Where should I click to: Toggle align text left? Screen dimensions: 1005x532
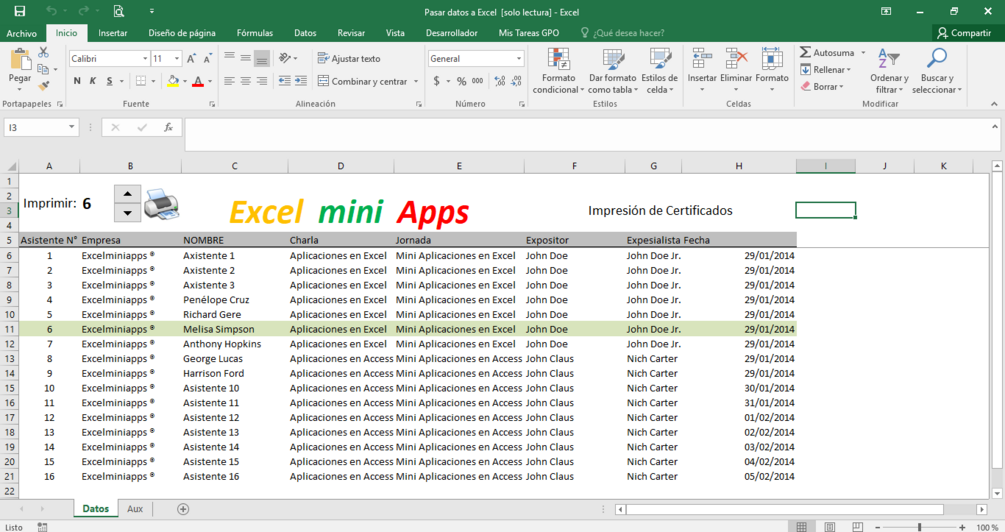tap(229, 81)
